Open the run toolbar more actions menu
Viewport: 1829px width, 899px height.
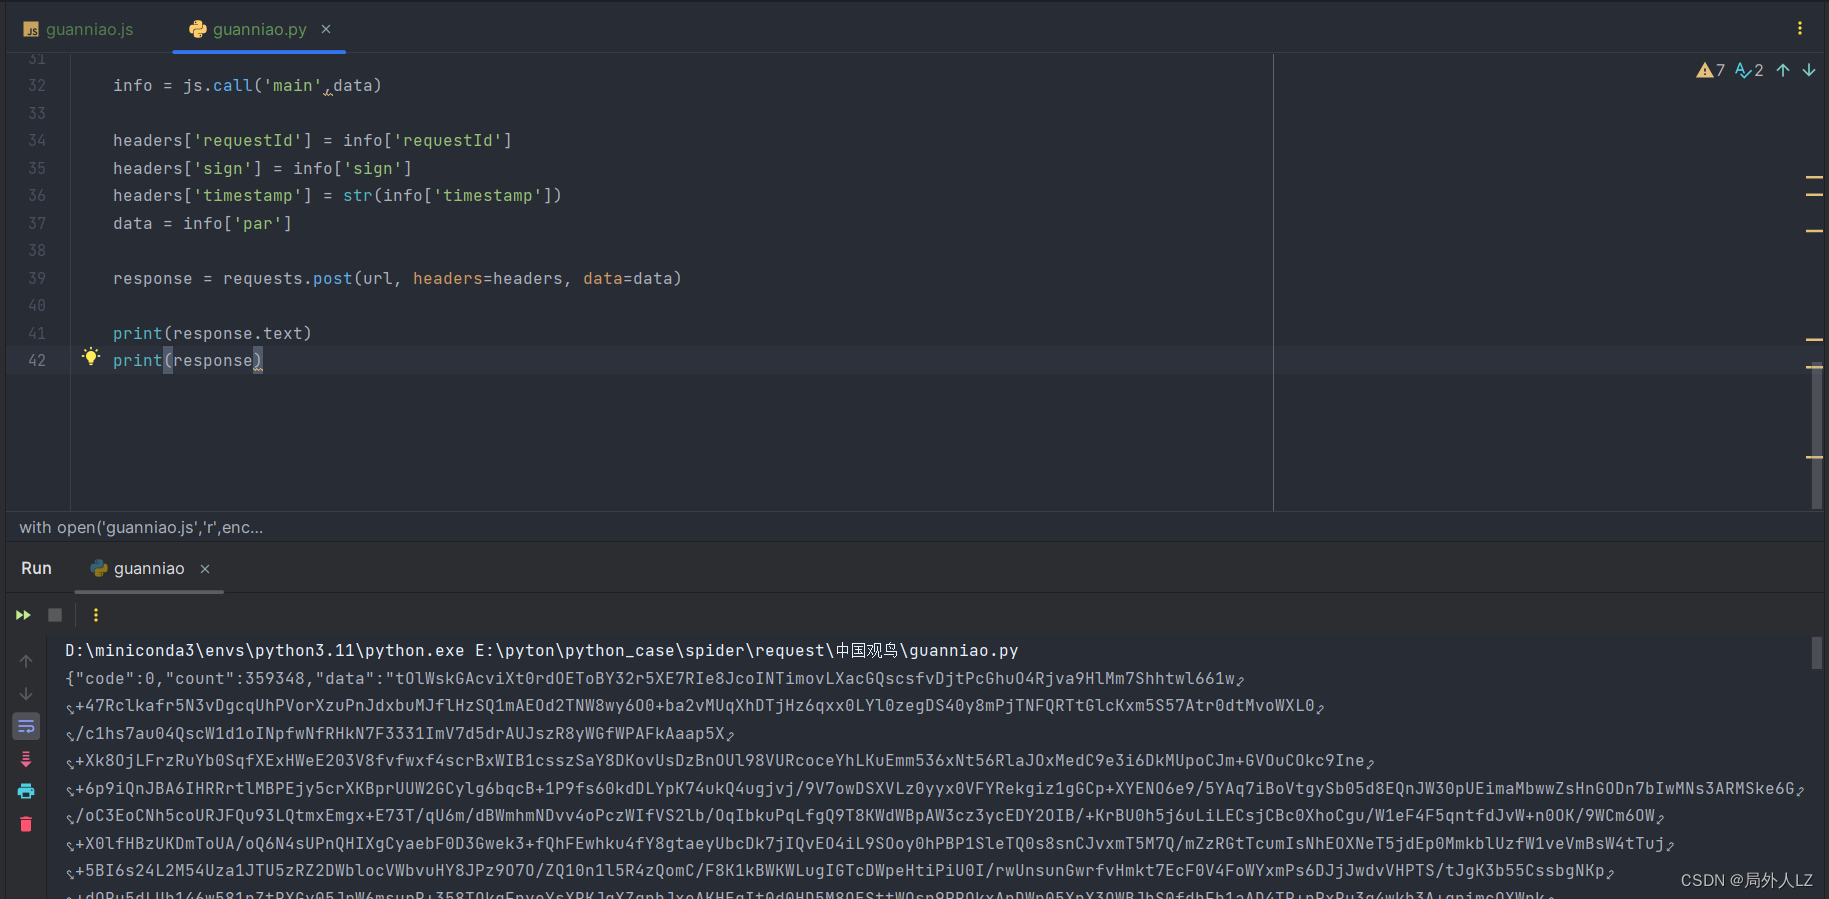tap(96, 615)
